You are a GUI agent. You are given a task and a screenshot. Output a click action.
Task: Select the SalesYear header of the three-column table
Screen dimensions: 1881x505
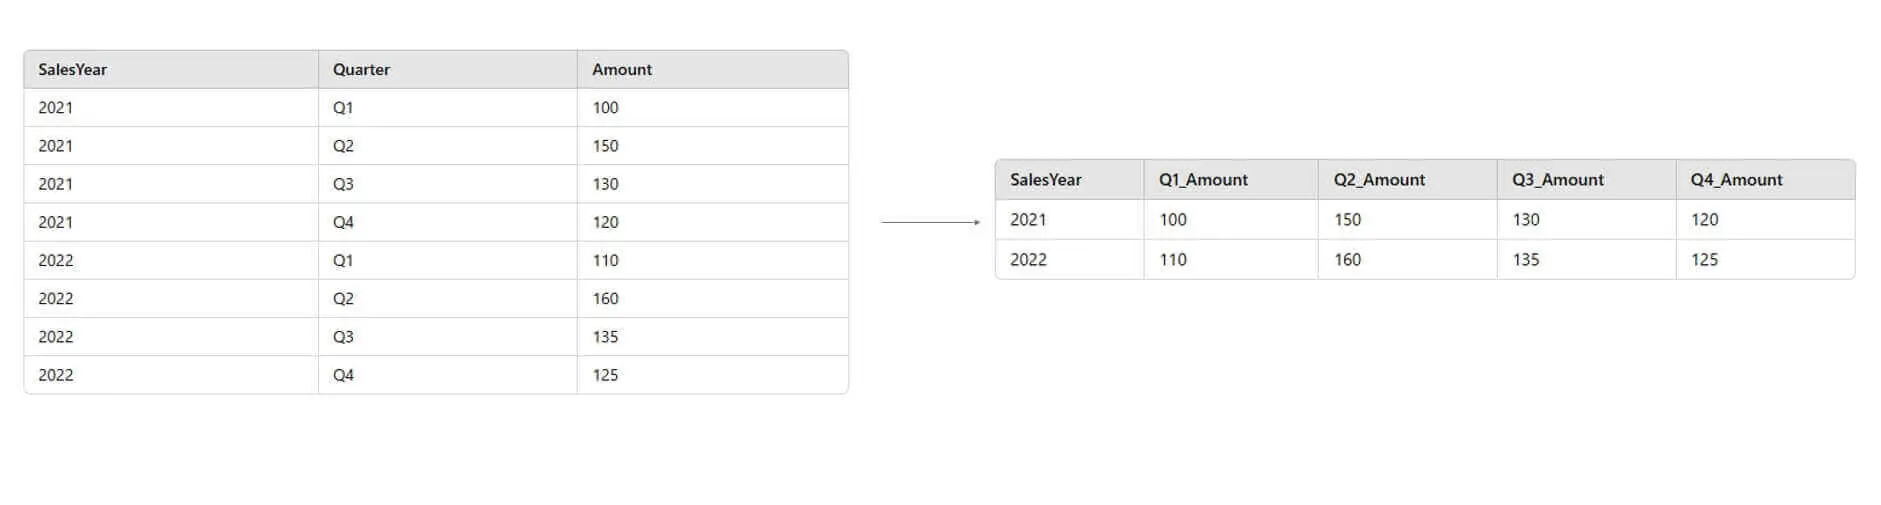pos(72,70)
